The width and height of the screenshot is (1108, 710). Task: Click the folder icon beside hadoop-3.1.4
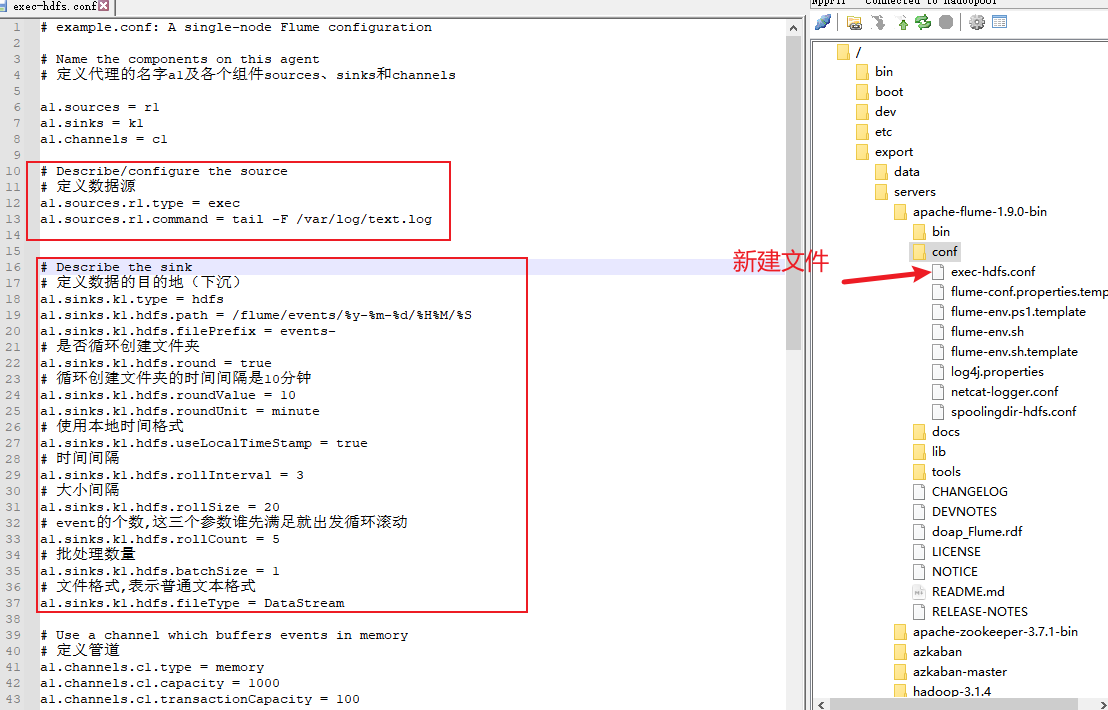pos(900,692)
